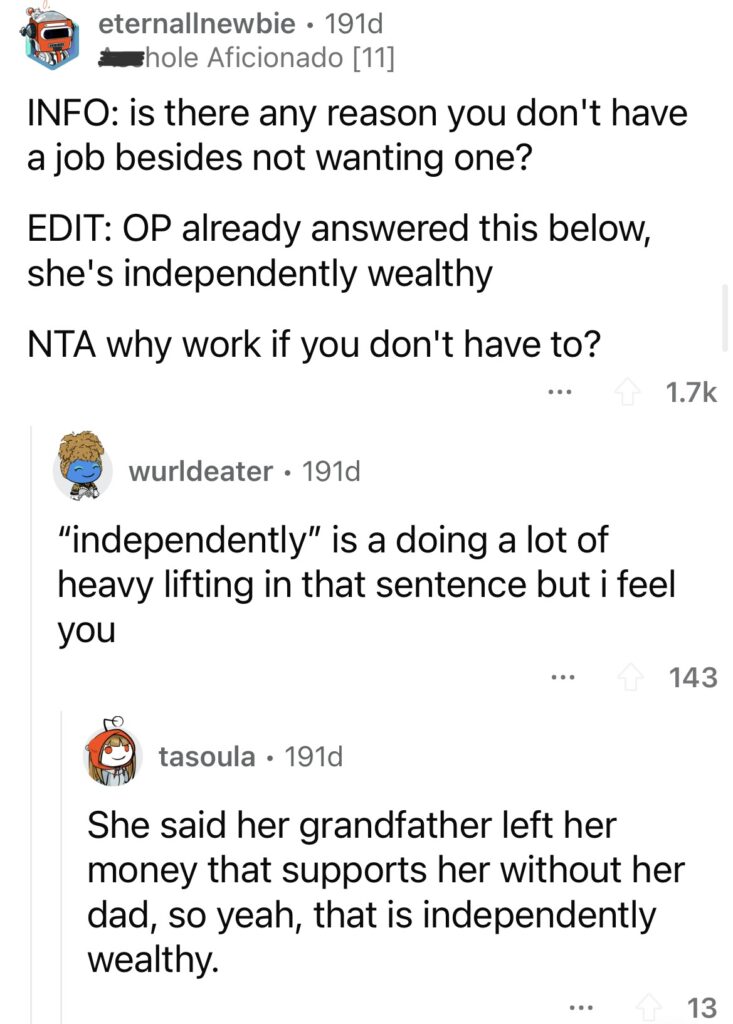The image size is (733, 1024).
Task: Tap the 191d timestamp beside tasoula
Action: coord(314,757)
